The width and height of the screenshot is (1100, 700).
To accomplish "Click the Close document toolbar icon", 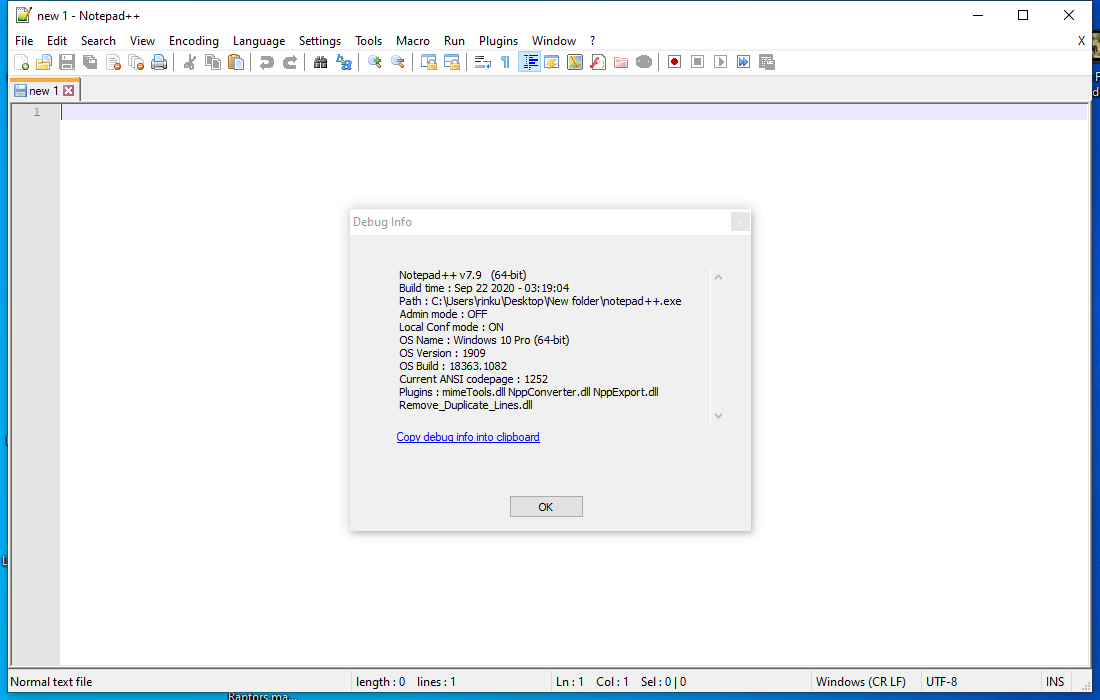I will point(113,62).
